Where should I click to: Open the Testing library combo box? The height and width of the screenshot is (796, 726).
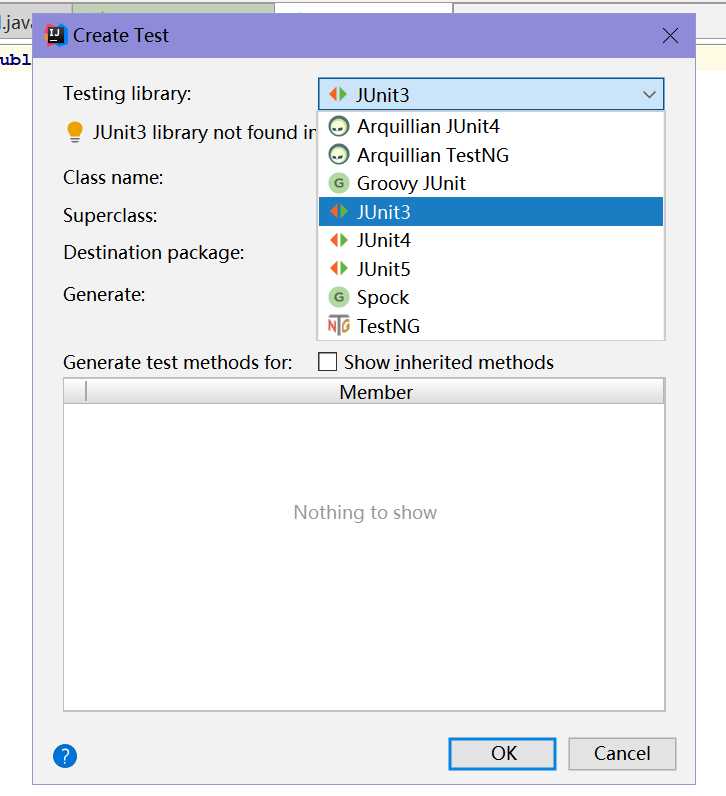[x=490, y=94]
